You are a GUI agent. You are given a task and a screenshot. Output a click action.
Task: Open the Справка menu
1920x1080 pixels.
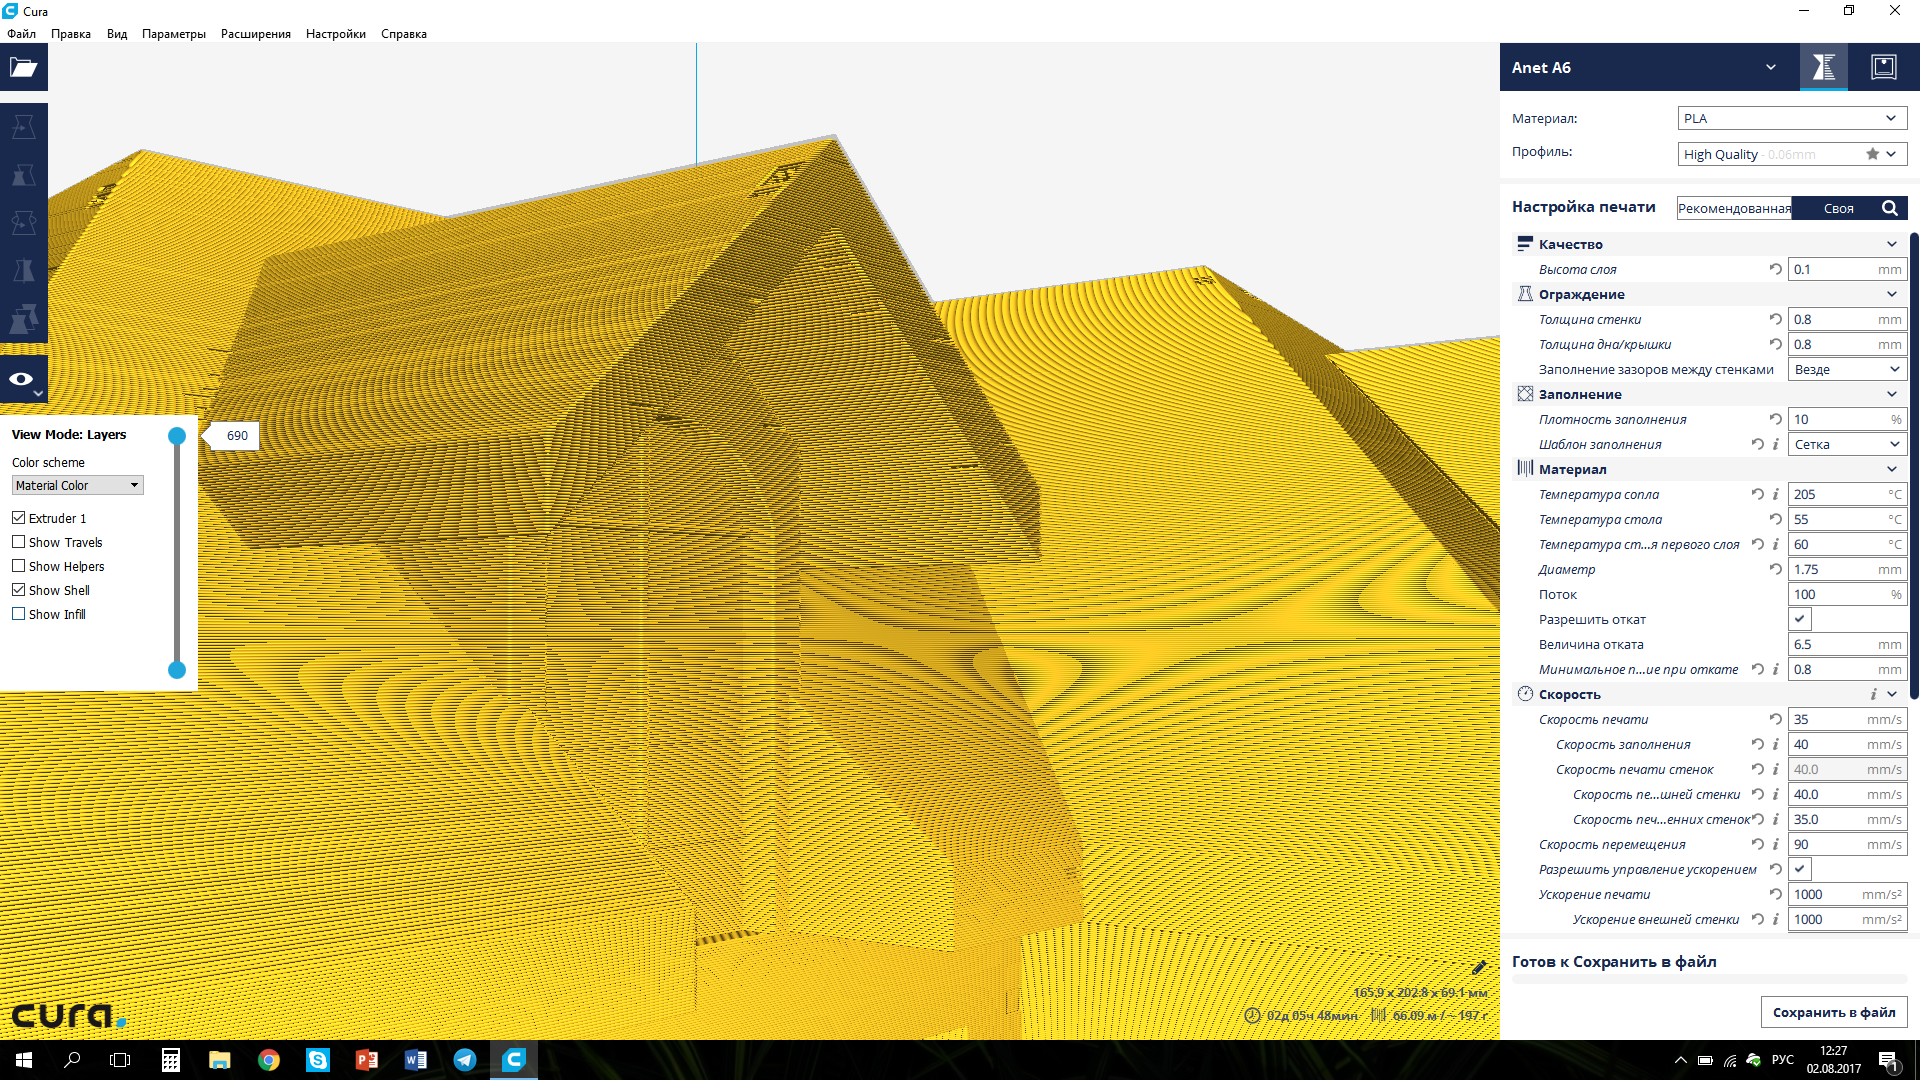coord(403,34)
